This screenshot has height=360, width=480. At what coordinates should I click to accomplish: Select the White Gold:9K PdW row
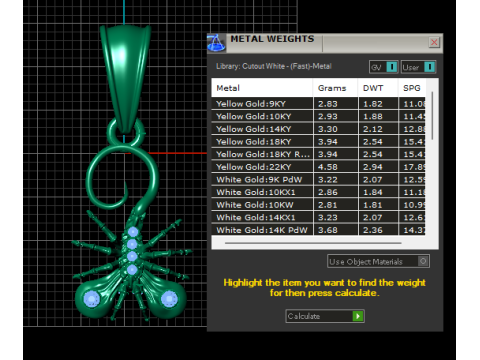(318, 180)
